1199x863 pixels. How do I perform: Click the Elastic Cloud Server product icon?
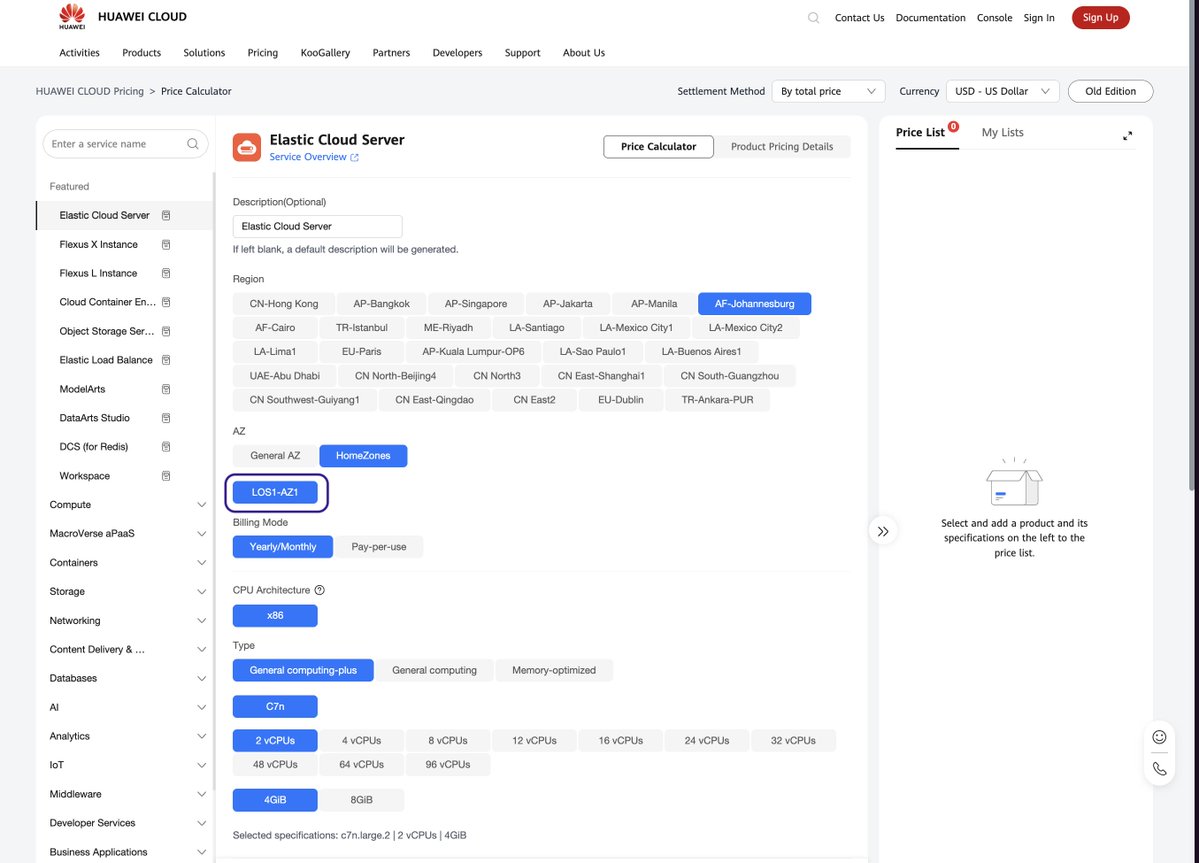click(247, 148)
